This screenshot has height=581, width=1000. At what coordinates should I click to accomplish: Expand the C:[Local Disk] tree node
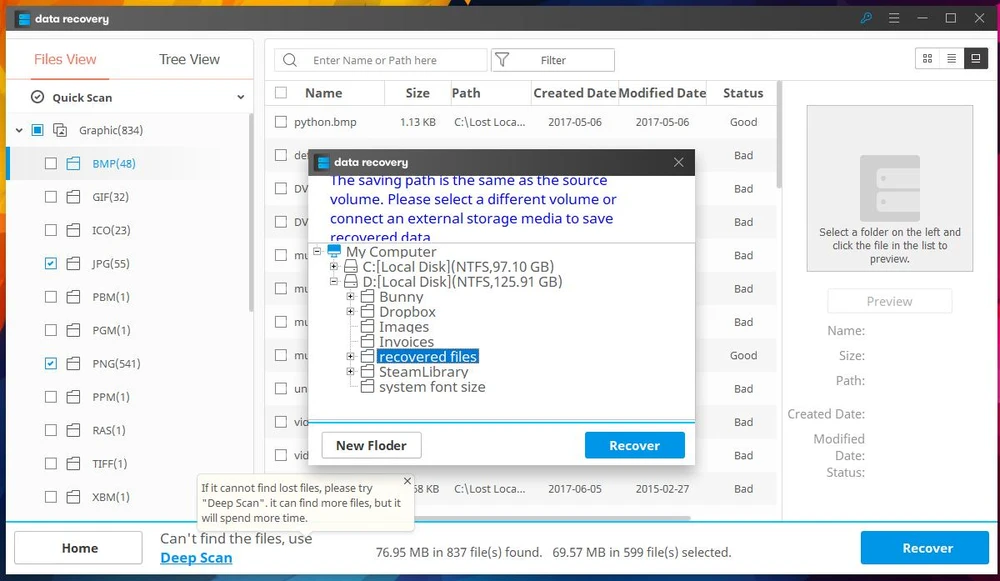(x=334, y=267)
